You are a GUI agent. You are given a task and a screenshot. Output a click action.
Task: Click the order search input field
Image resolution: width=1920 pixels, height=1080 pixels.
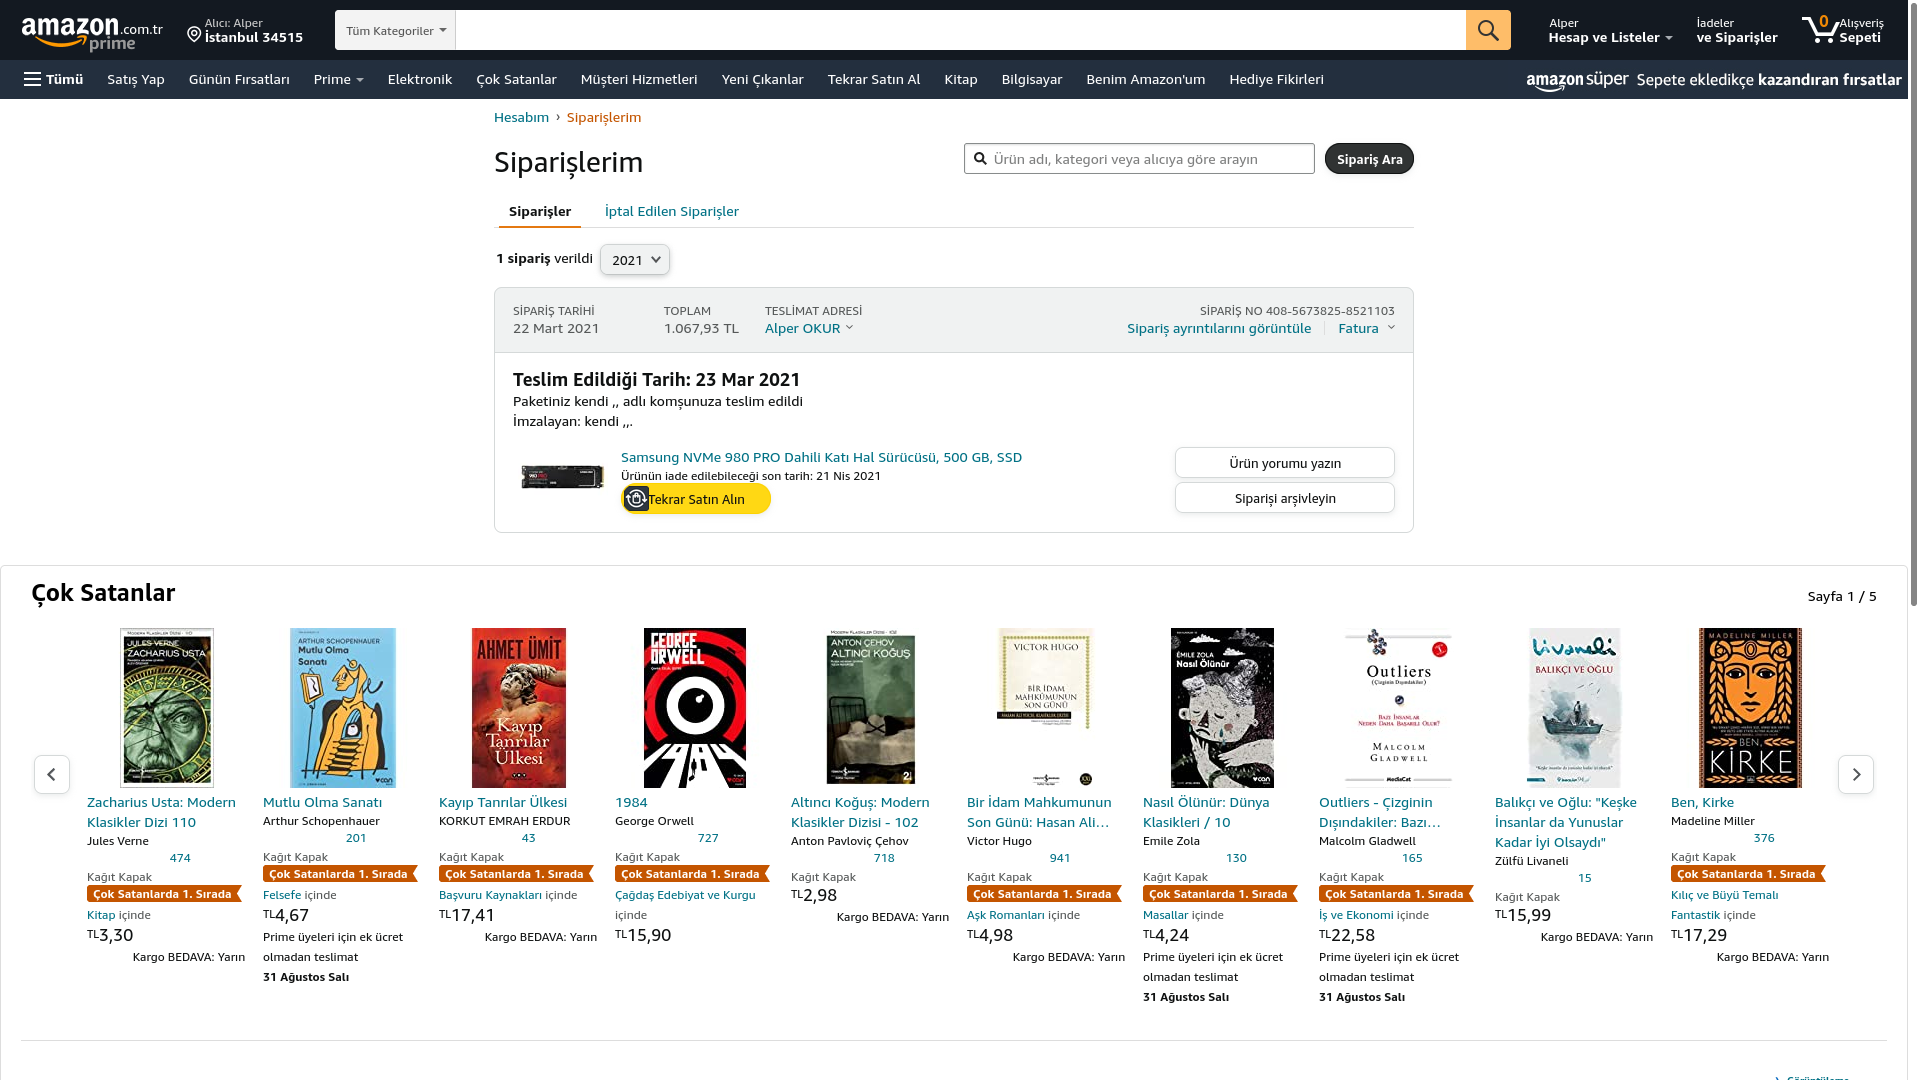1139,159
